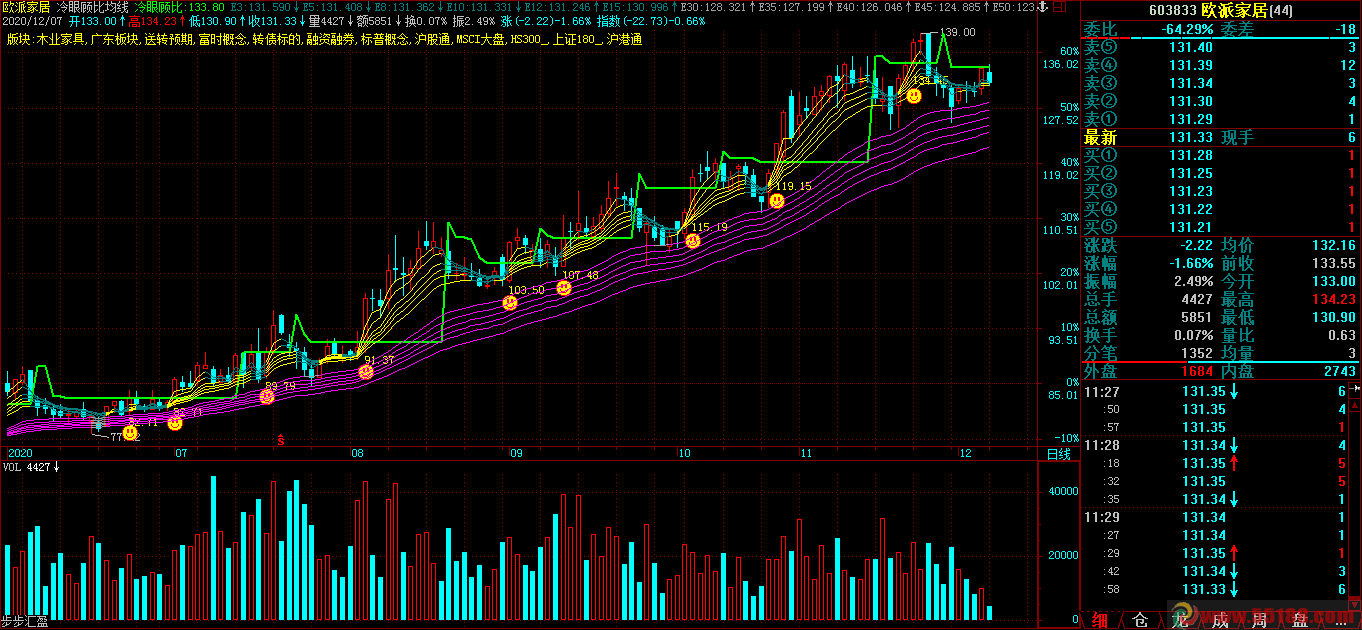Click the 11:28 tick row

coord(1216,445)
